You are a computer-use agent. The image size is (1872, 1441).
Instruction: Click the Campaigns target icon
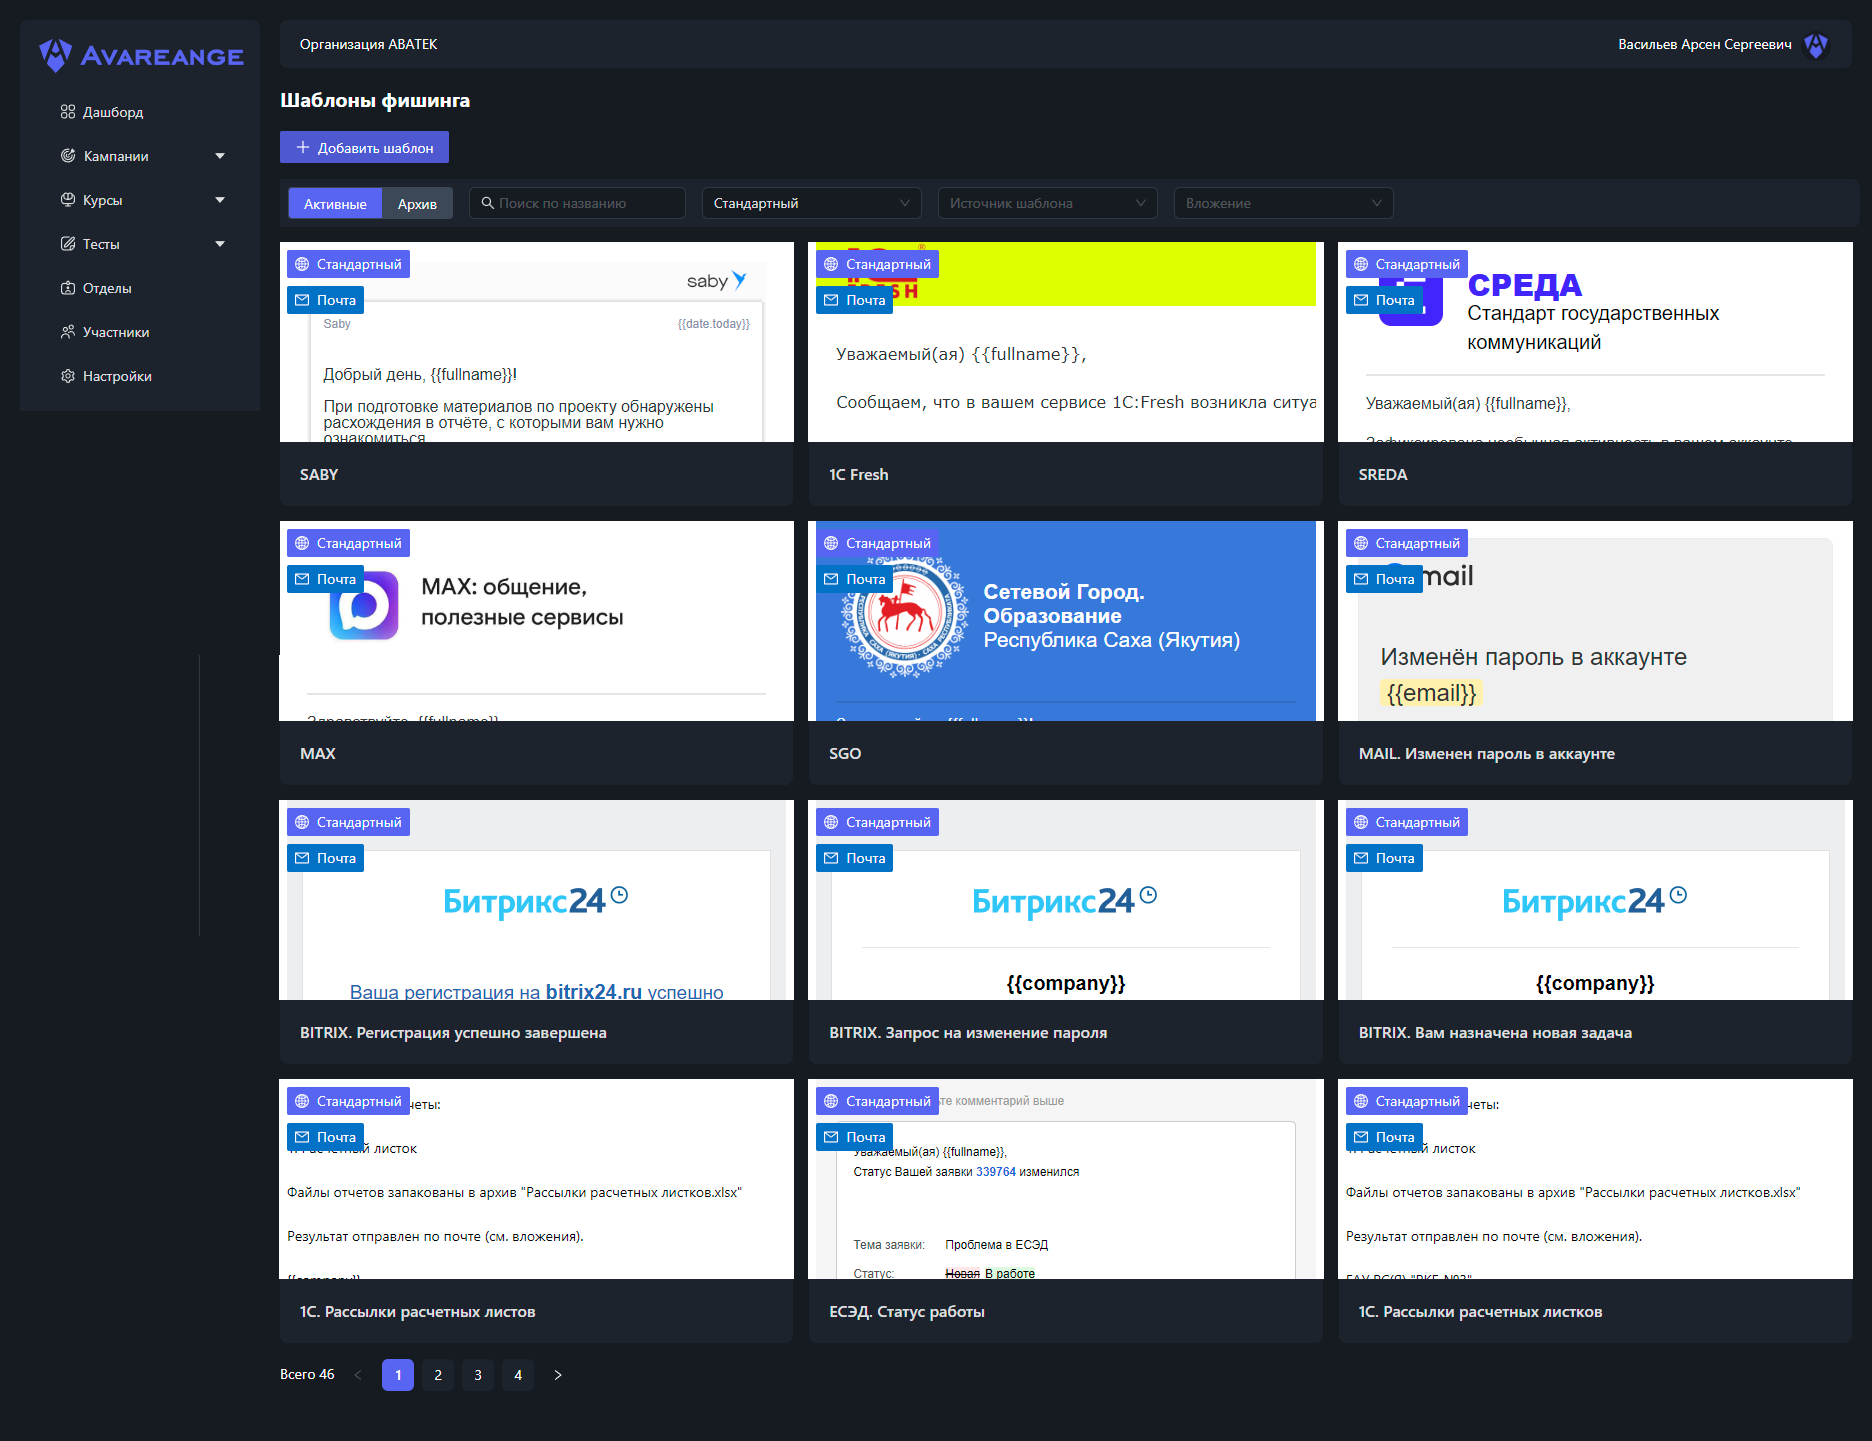point(68,156)
